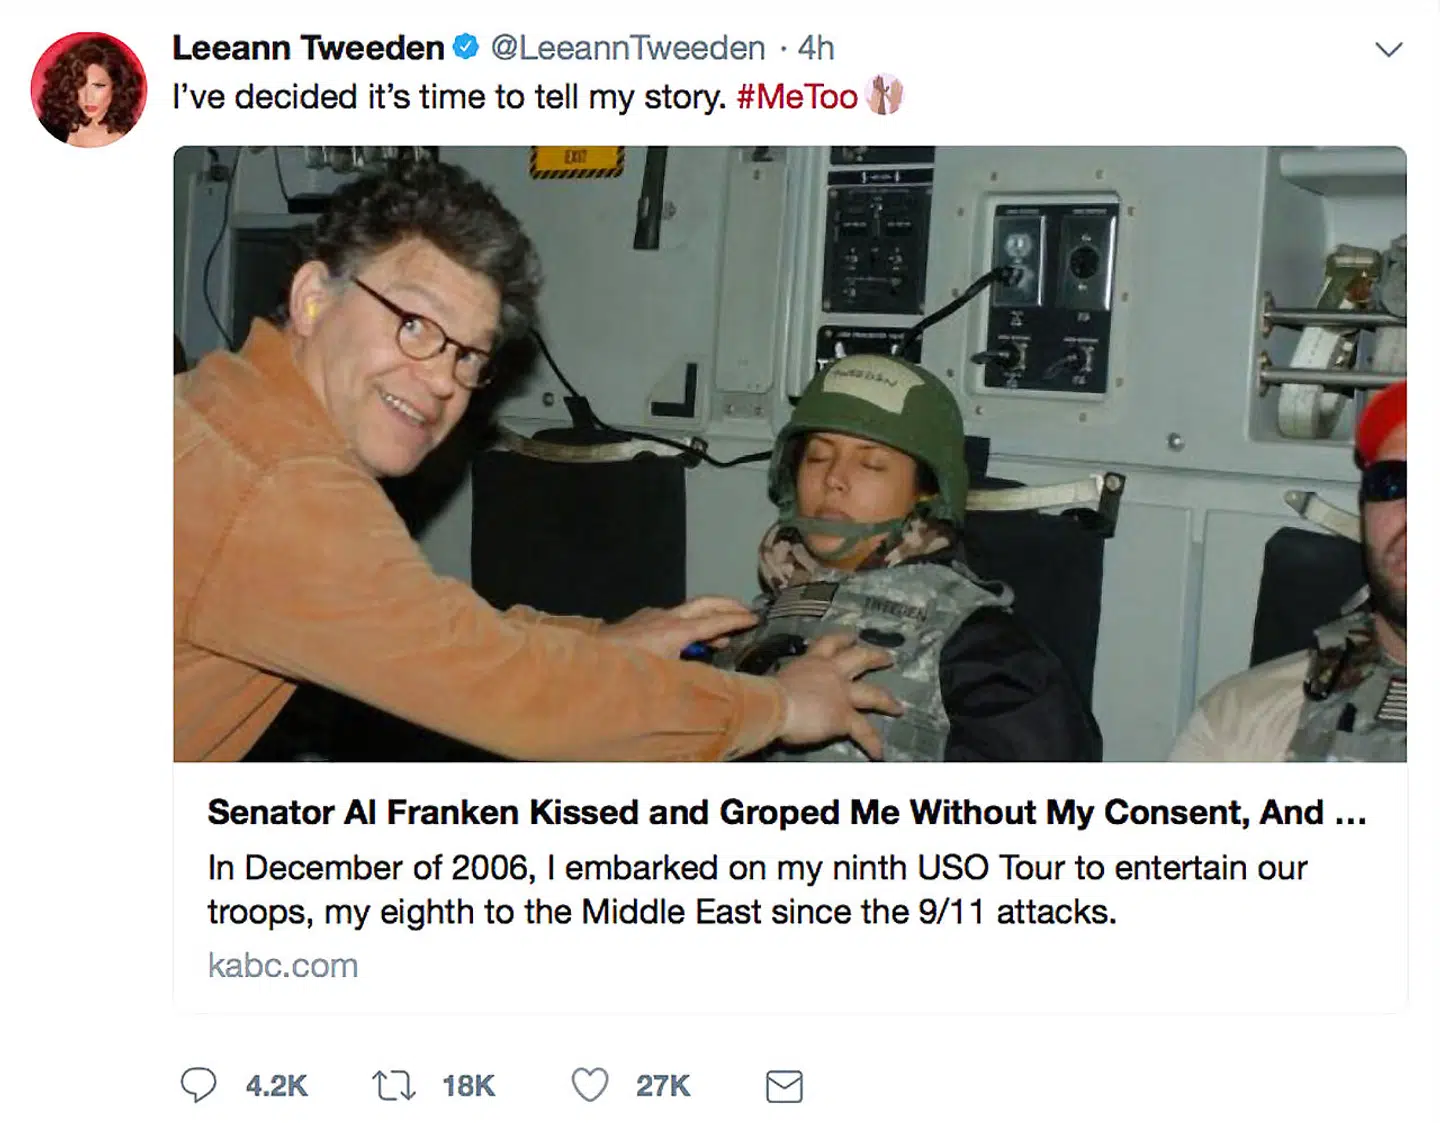Click the folded hands emoji in tweet
Image resolution: width=1440 pixels, height=1123 pixels.
click(x=884, y=97)
